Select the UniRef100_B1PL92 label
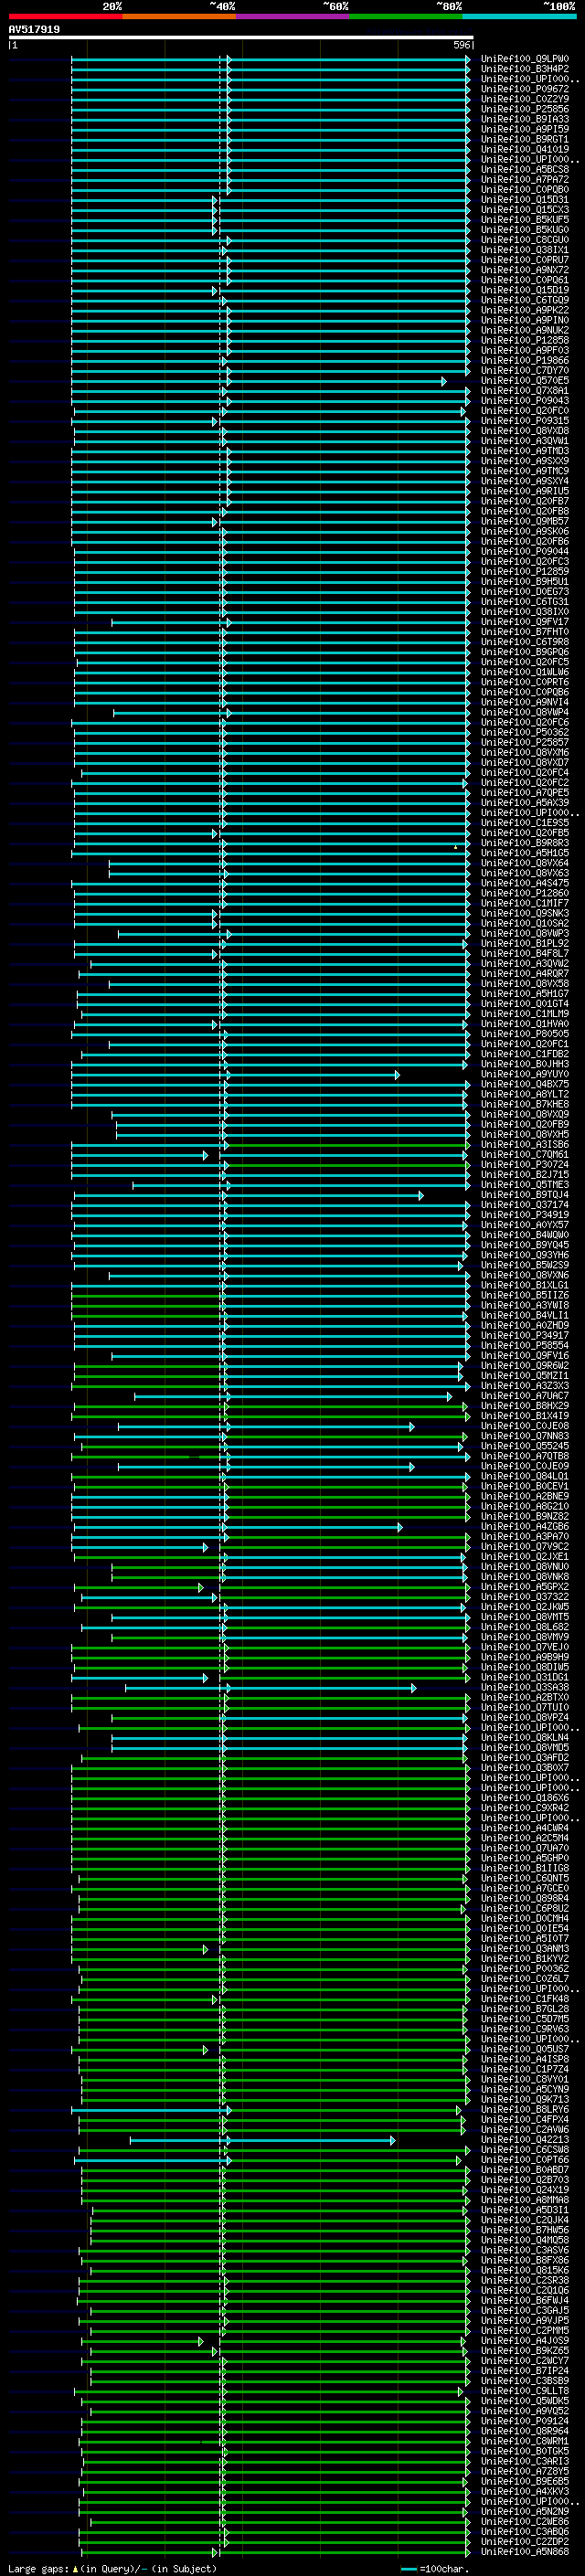 [x=525, y=943]
